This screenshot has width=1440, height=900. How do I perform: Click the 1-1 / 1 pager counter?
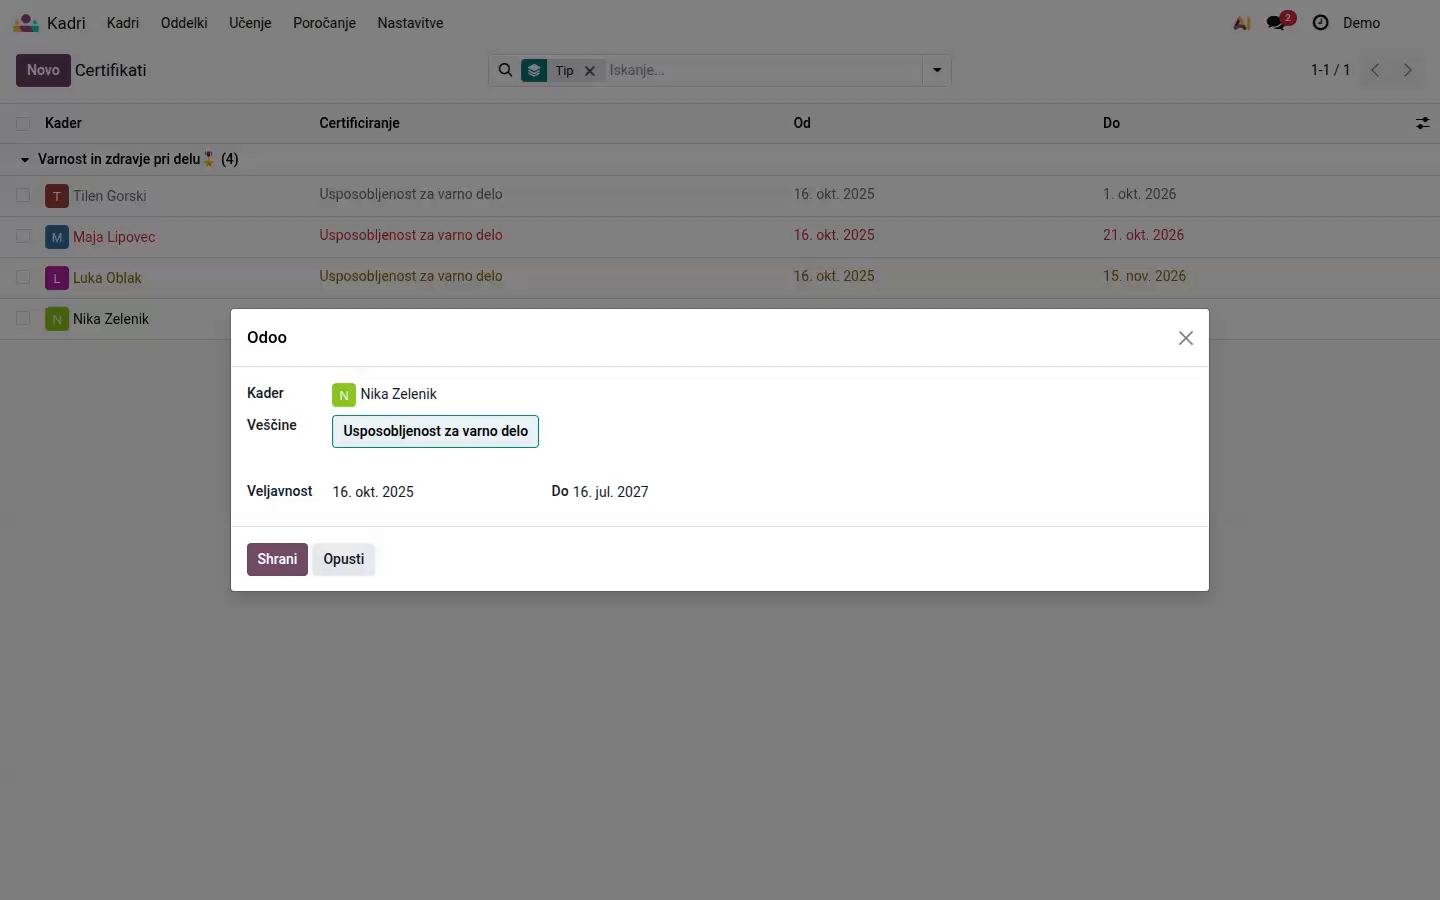pos(1330,70)
